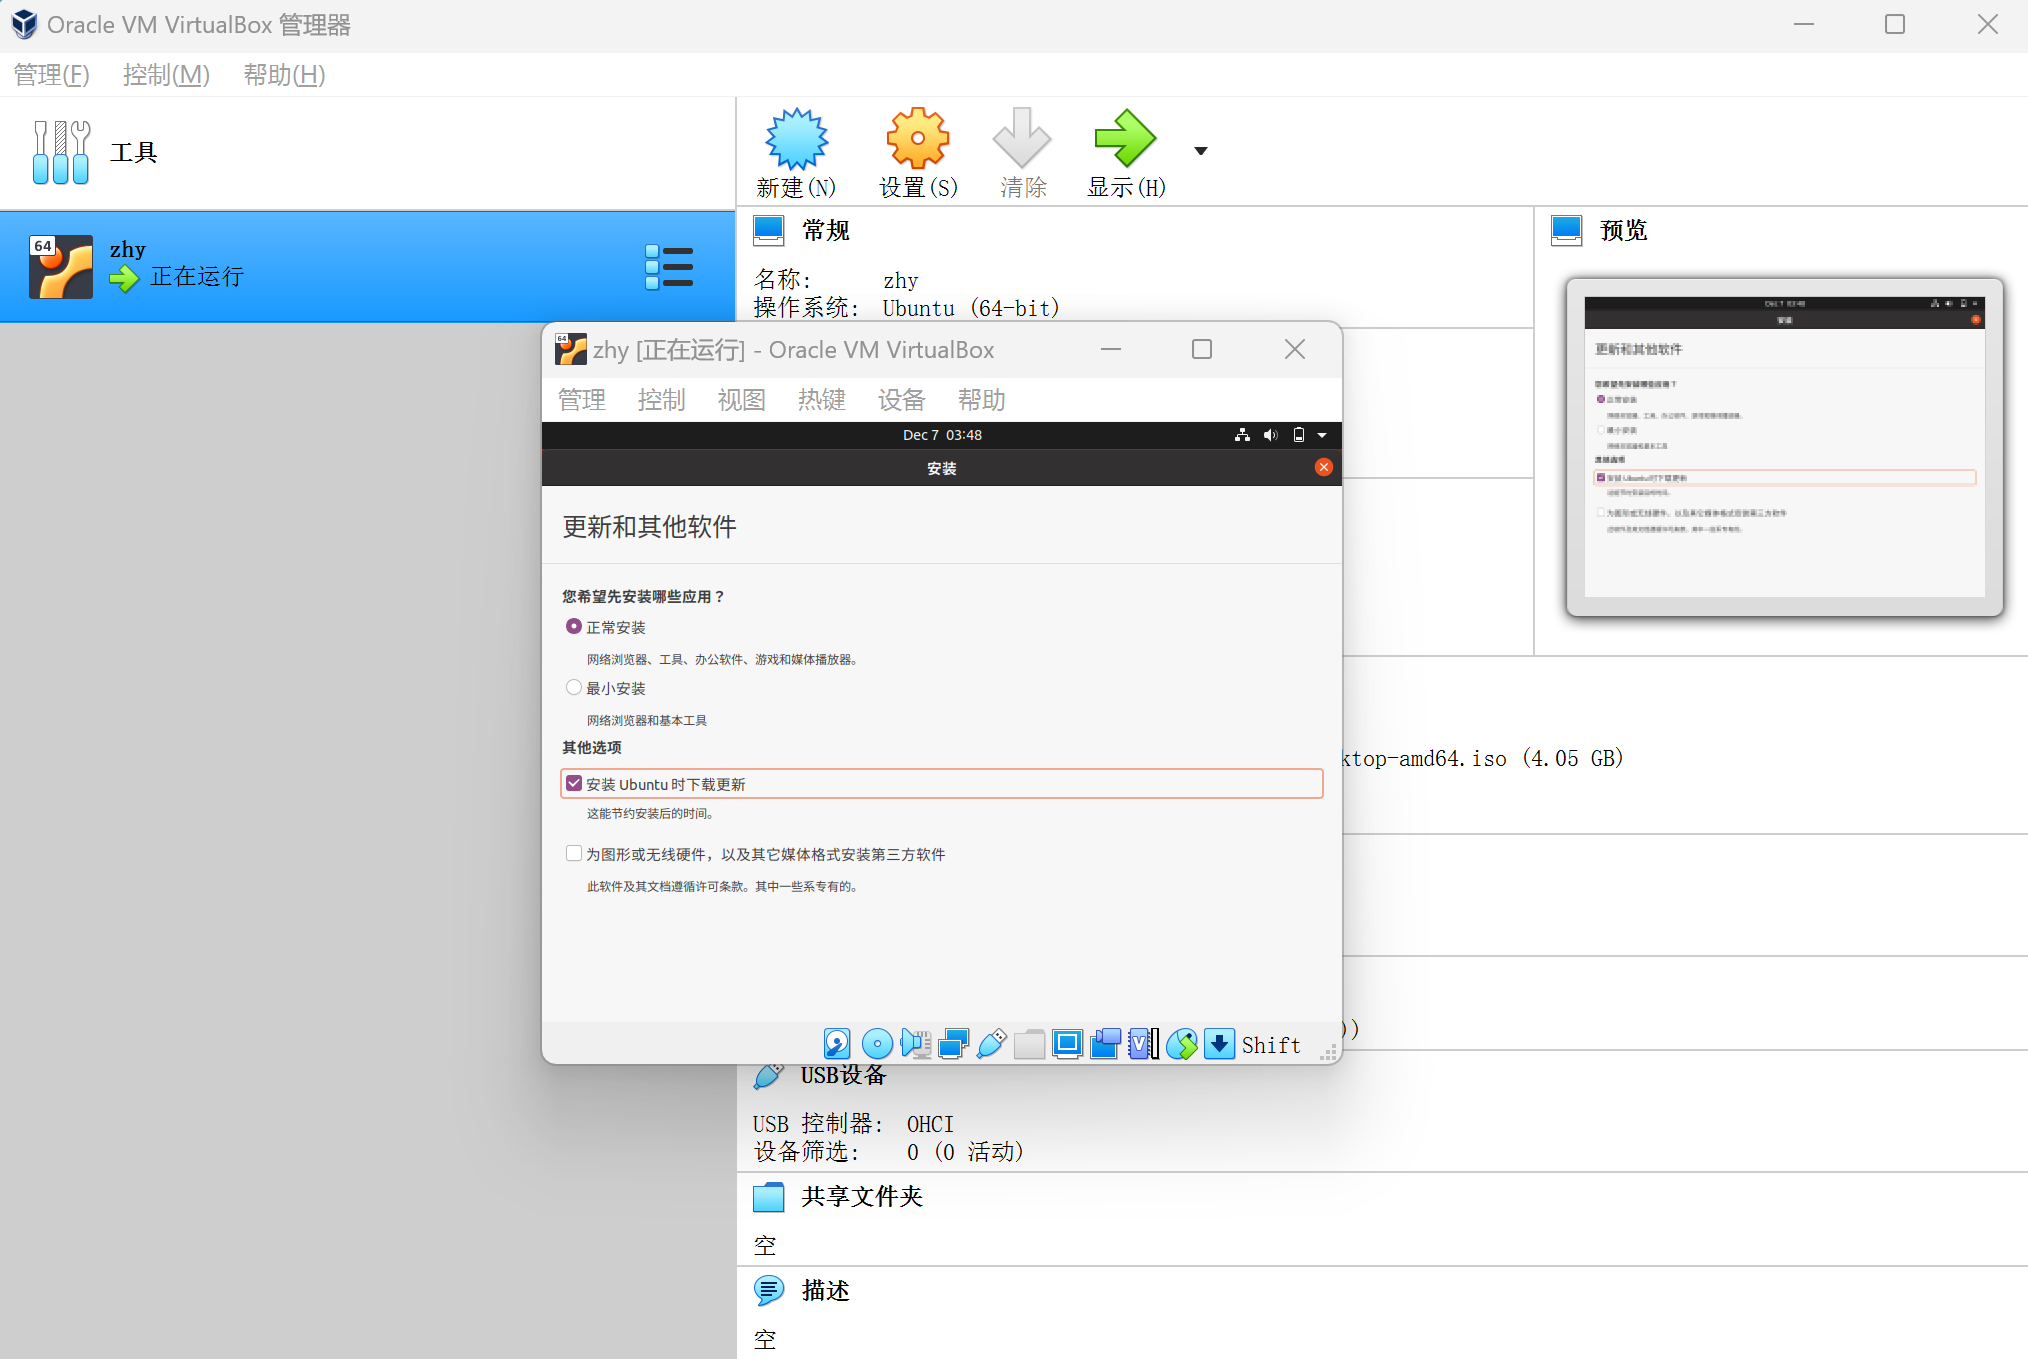The height and width of the screenshot is (1359, 2028).
Task: Open 视图 menu in zhy VM window
Action: 742,400
